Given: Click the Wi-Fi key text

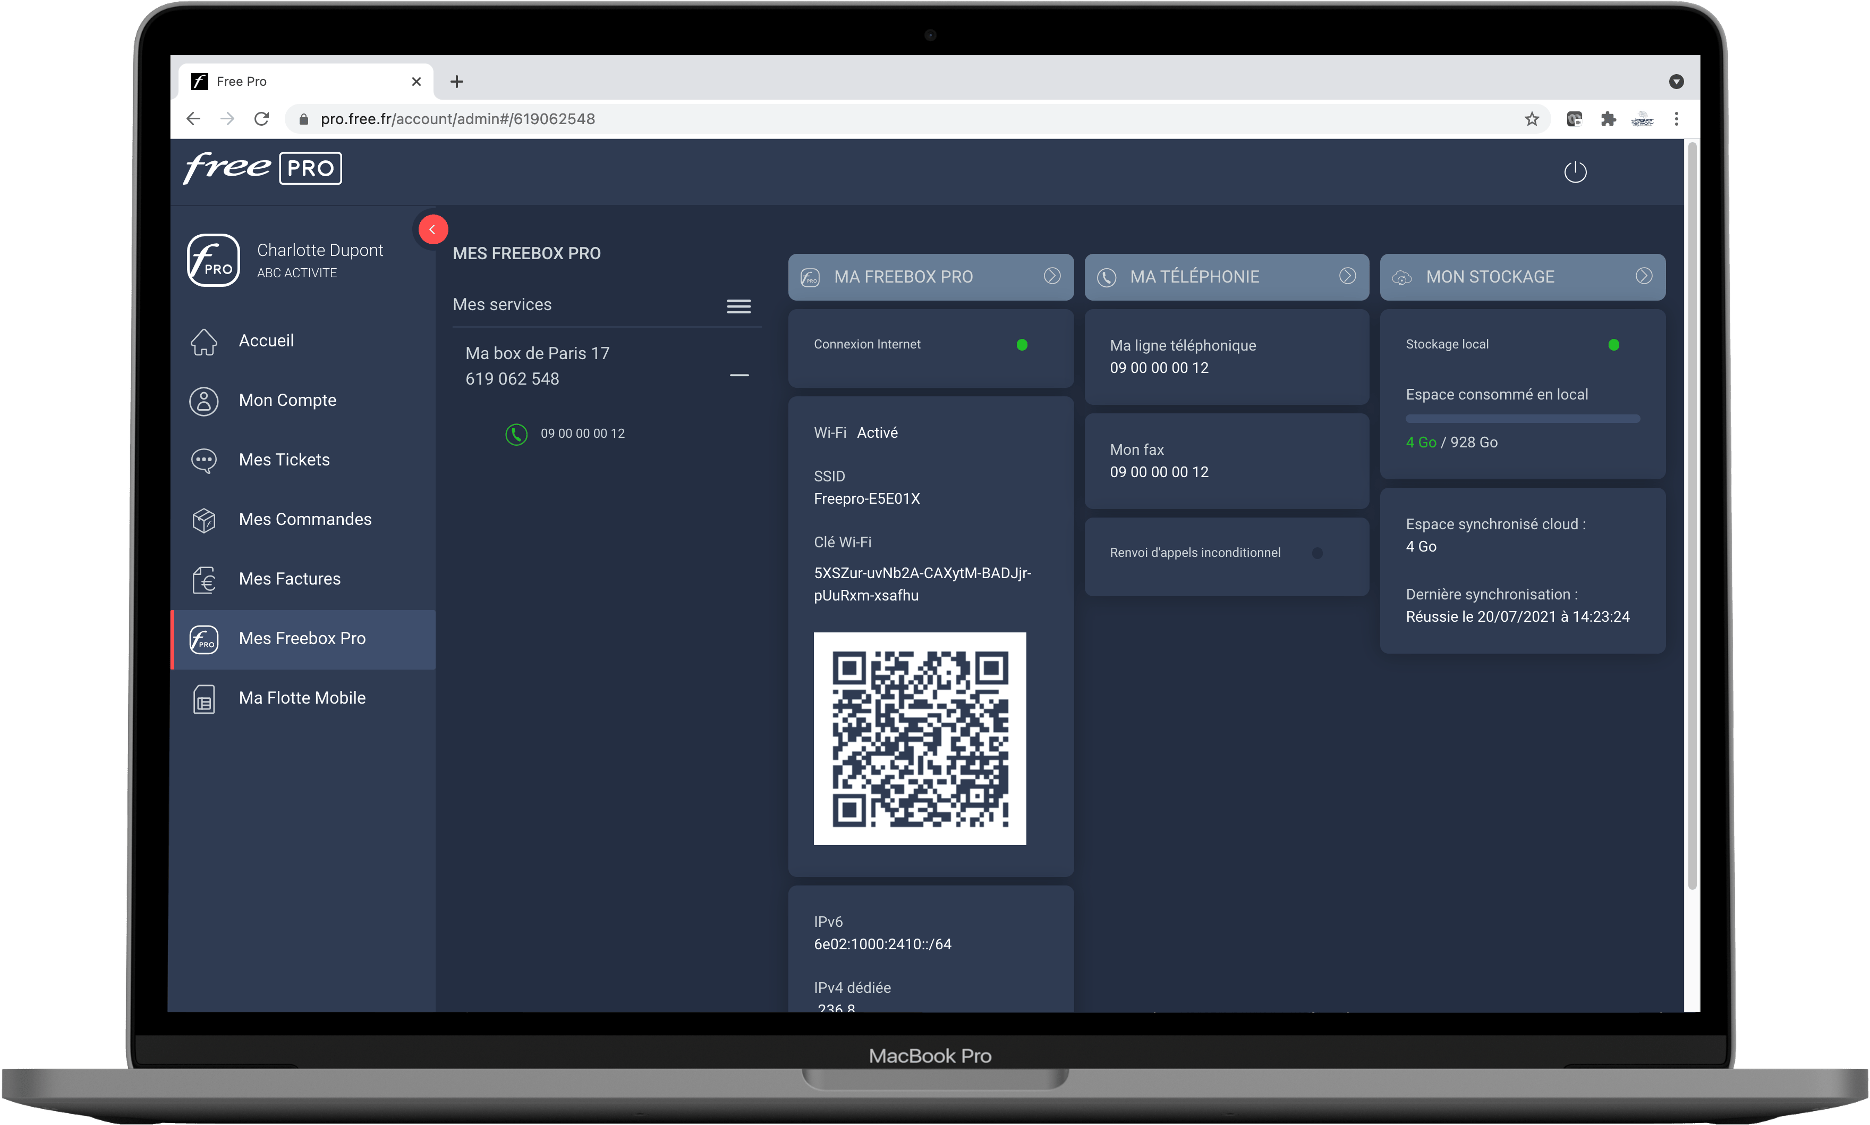Looking at the screenshot, I should point(922,584).
